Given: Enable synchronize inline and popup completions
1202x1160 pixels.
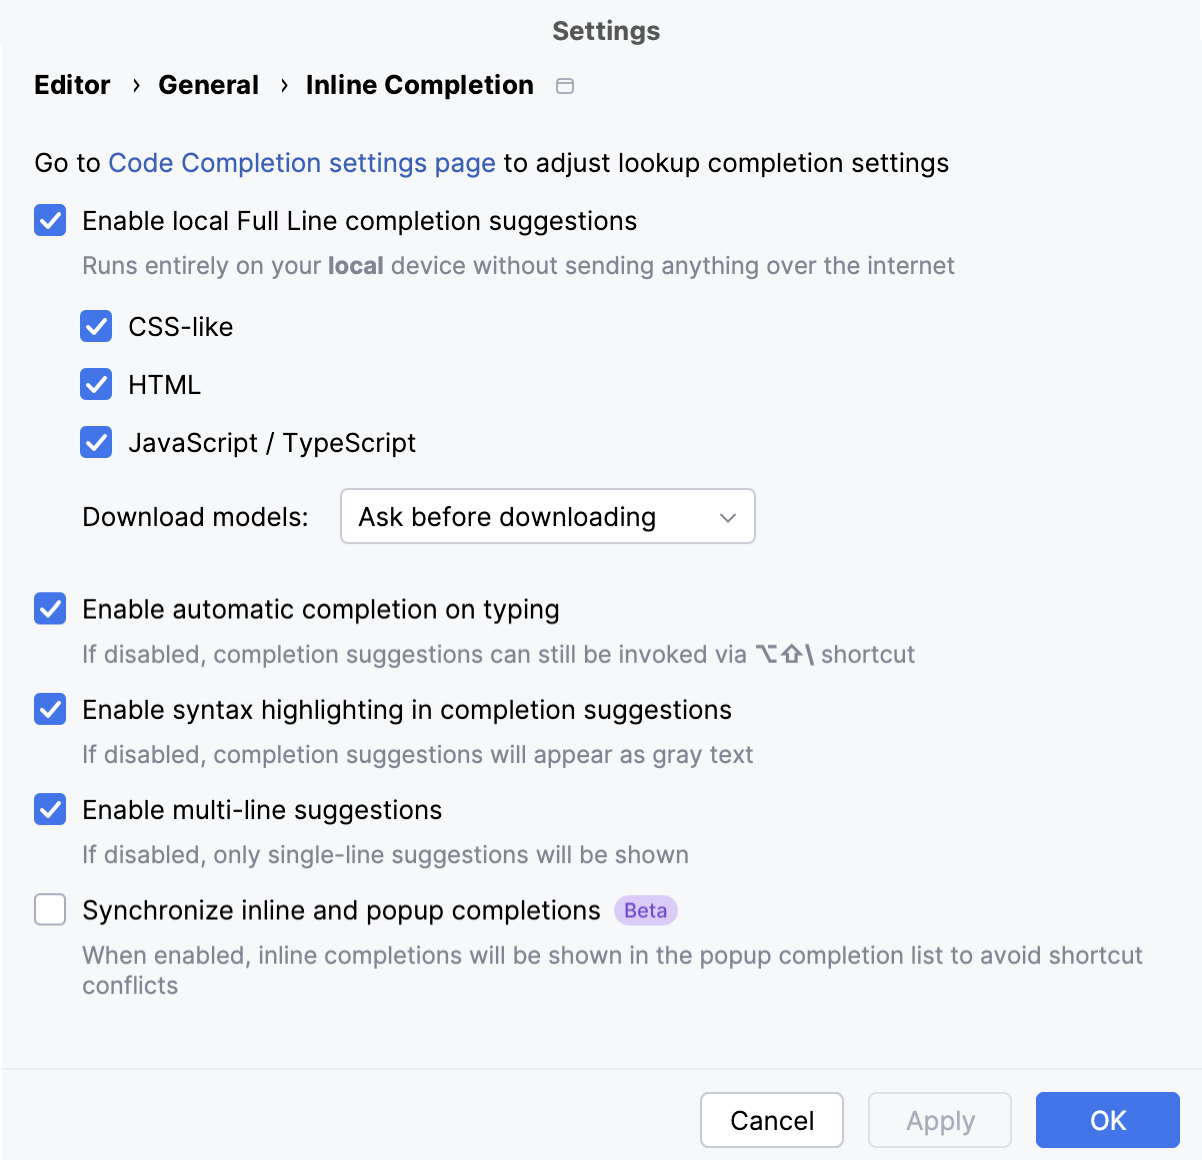Looking at the screenshot, I should (x=49, y=910).
